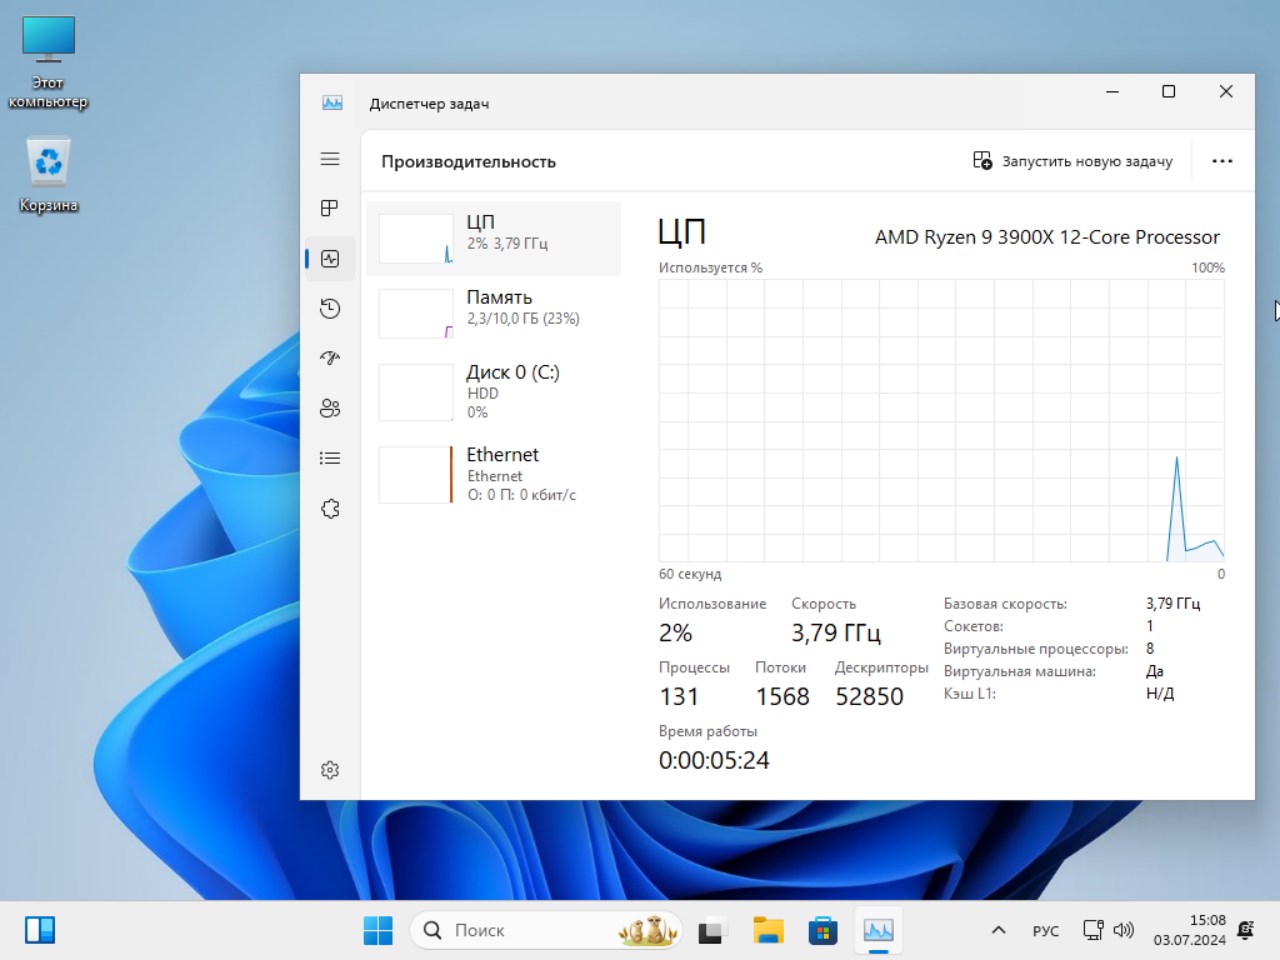Click the speed value 3,79 ГГц
Screen dimensions: 1280x960
pos(836,633)
